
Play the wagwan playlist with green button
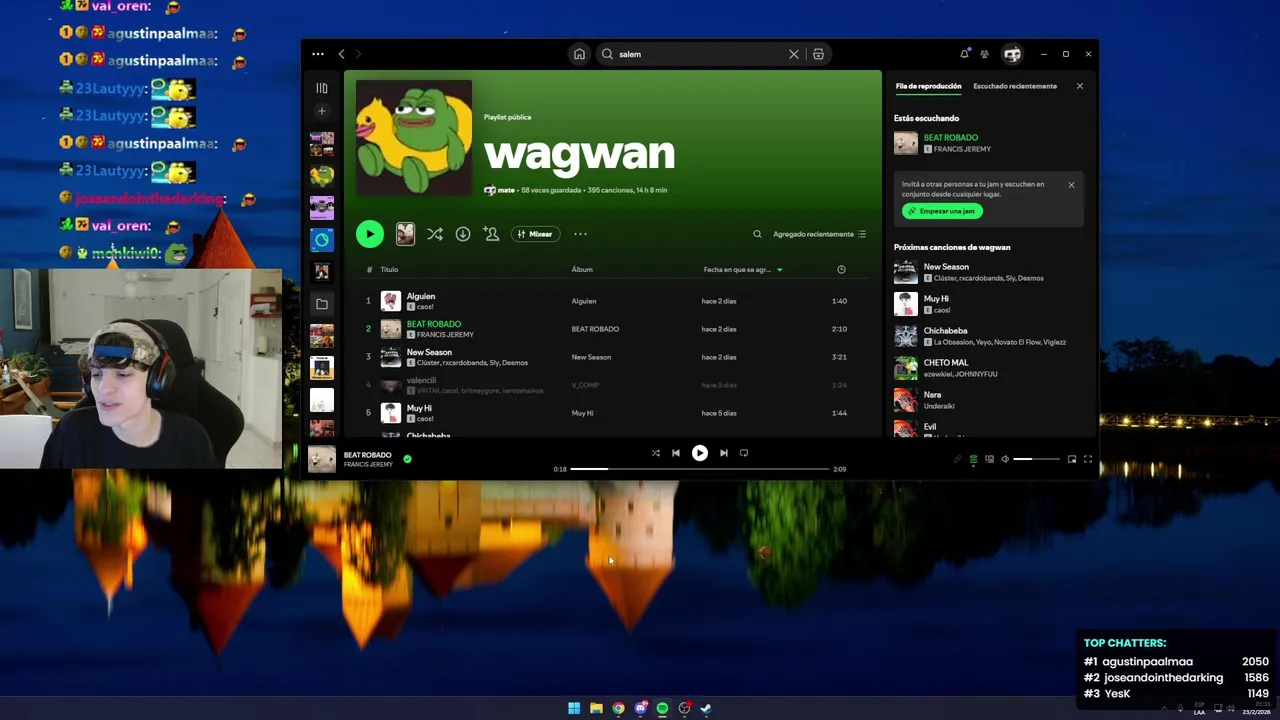369,234
